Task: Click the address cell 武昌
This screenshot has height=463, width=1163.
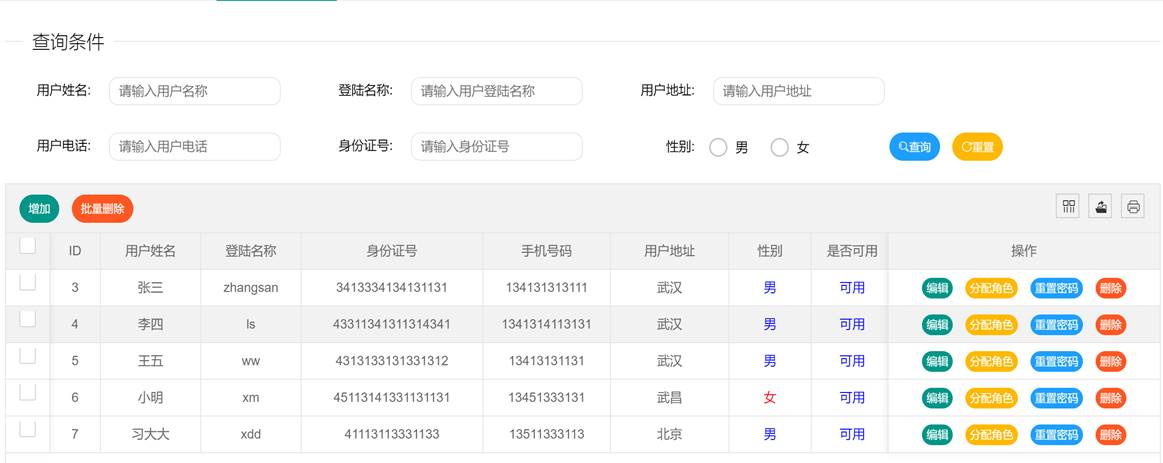Action: click(x=670, y=398)
